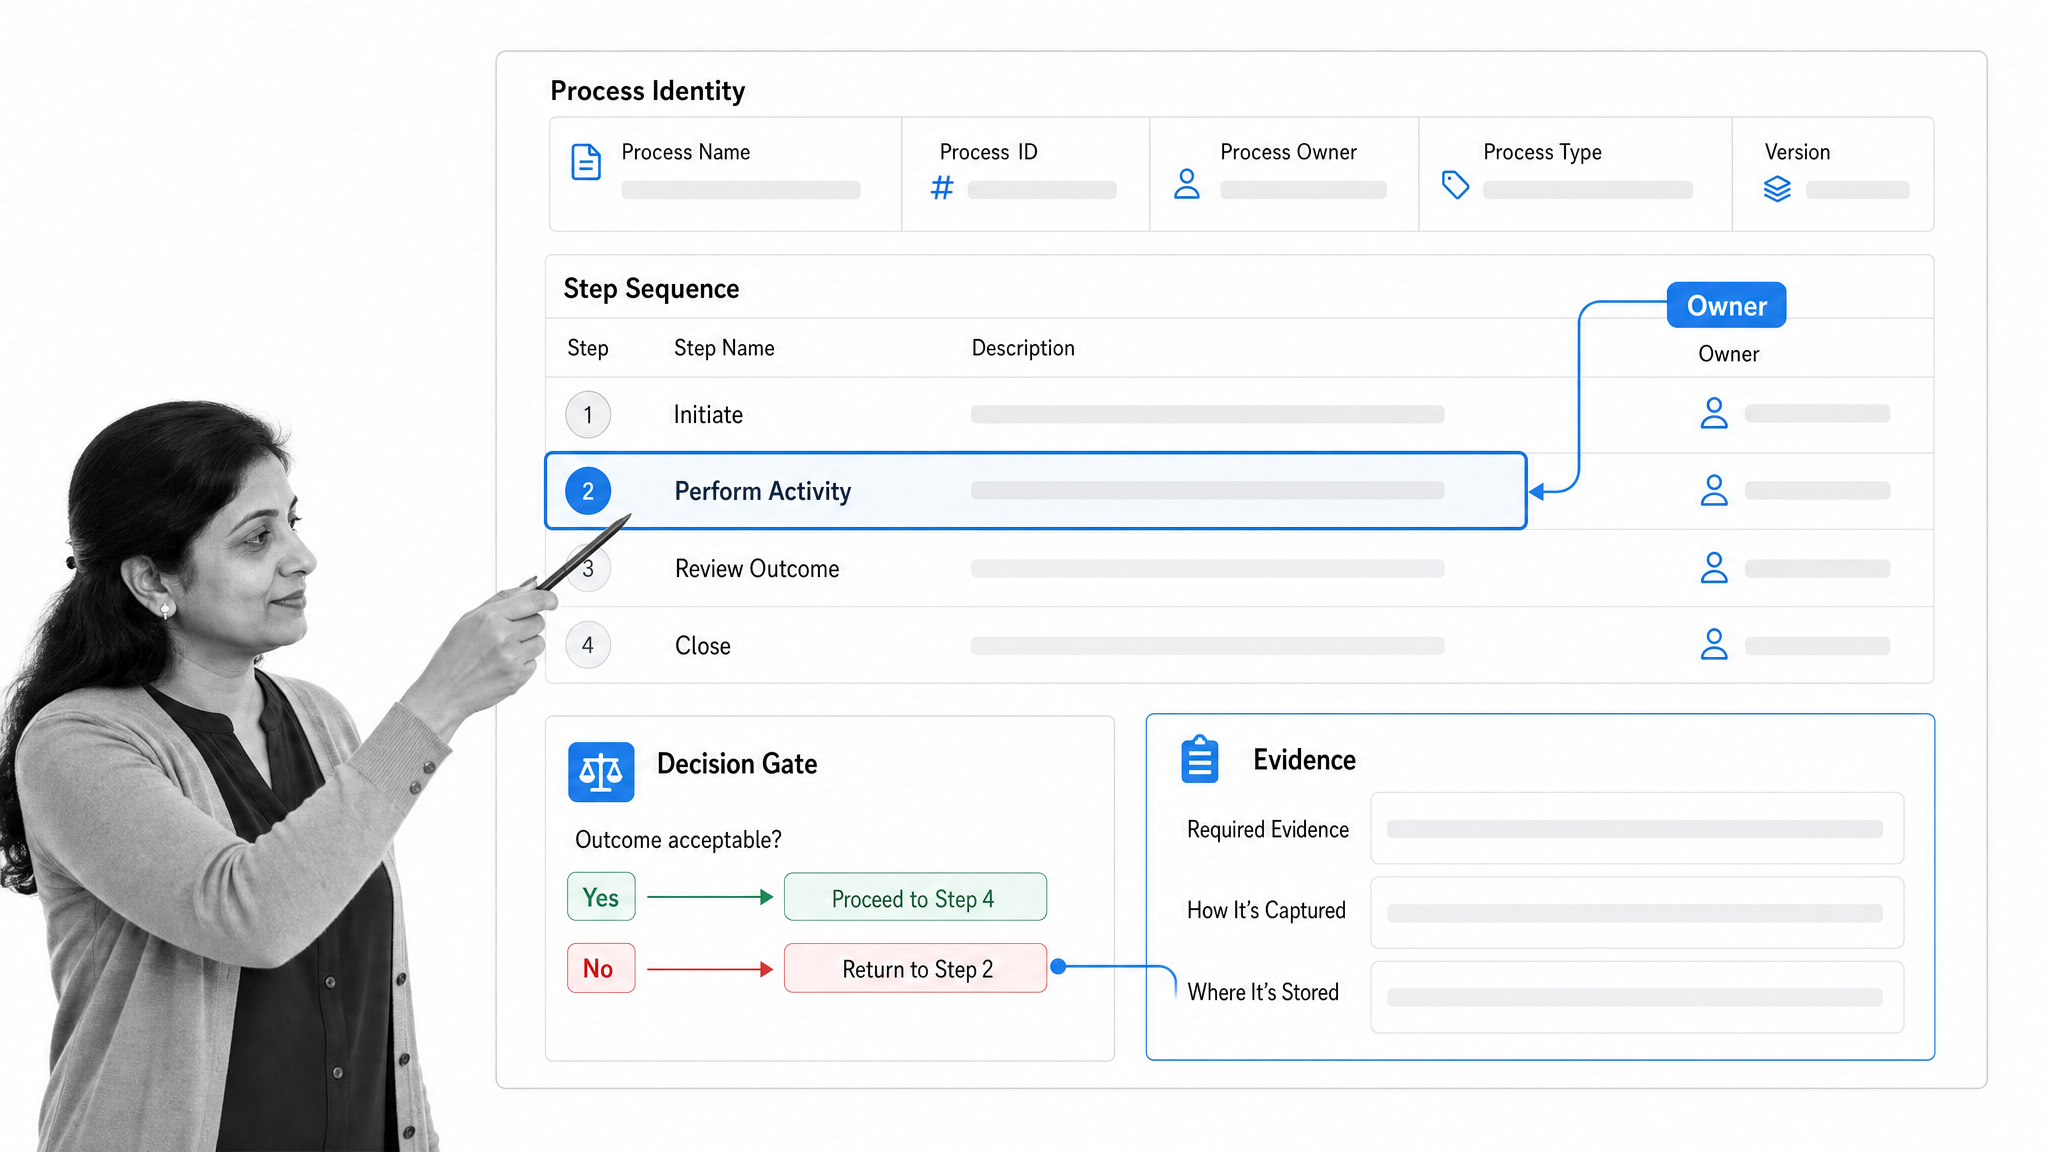This screenshot has width=2048, height=1152.
Task: Click the Close step name
Action: coord(703,646)
